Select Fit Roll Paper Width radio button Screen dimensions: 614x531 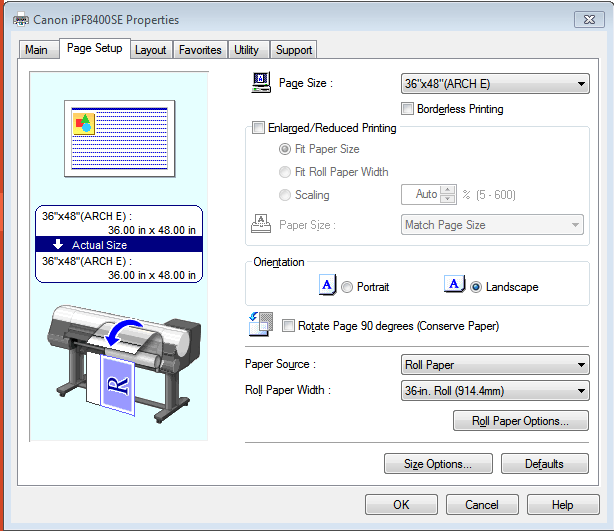click(x=285, y=172)
